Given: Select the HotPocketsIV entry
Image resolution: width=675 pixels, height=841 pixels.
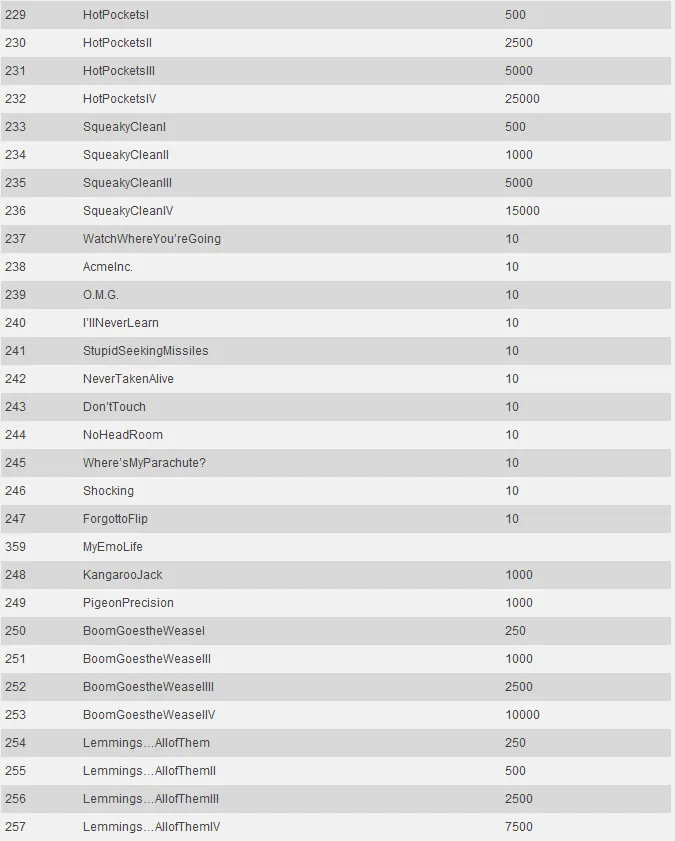Looking at the screenshot, I should 119,99.
